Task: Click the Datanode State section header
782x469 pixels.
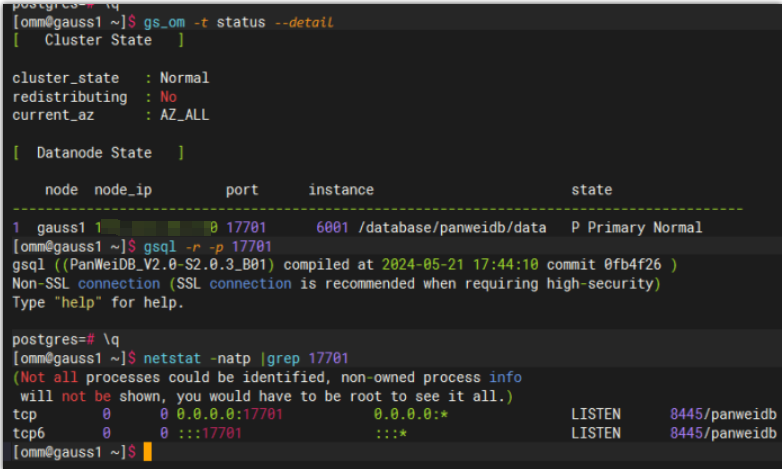Action: coord(98,153)
